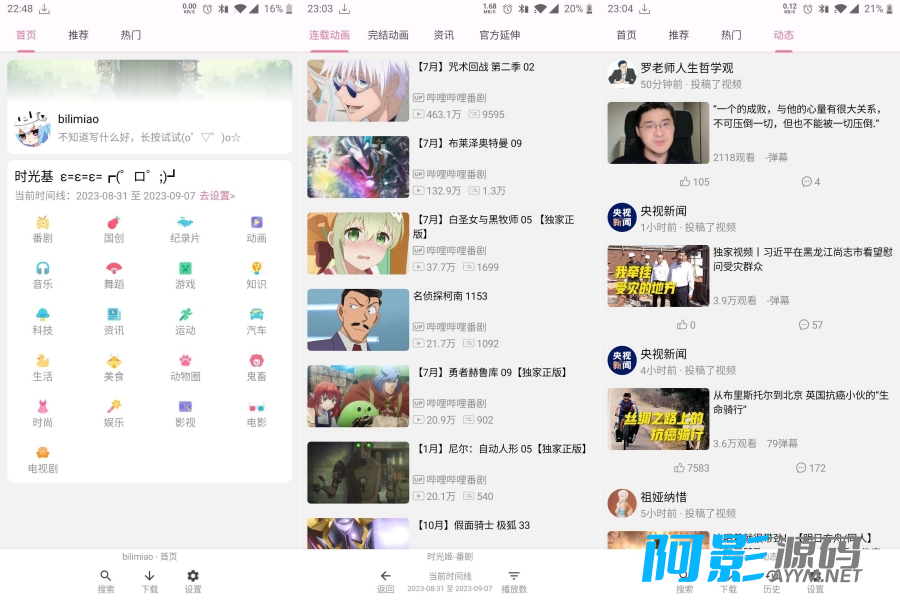Tap 设置 gear on bilimiao home screen
900x600 pixels.
pyautogui.click(x=193, y=581)
